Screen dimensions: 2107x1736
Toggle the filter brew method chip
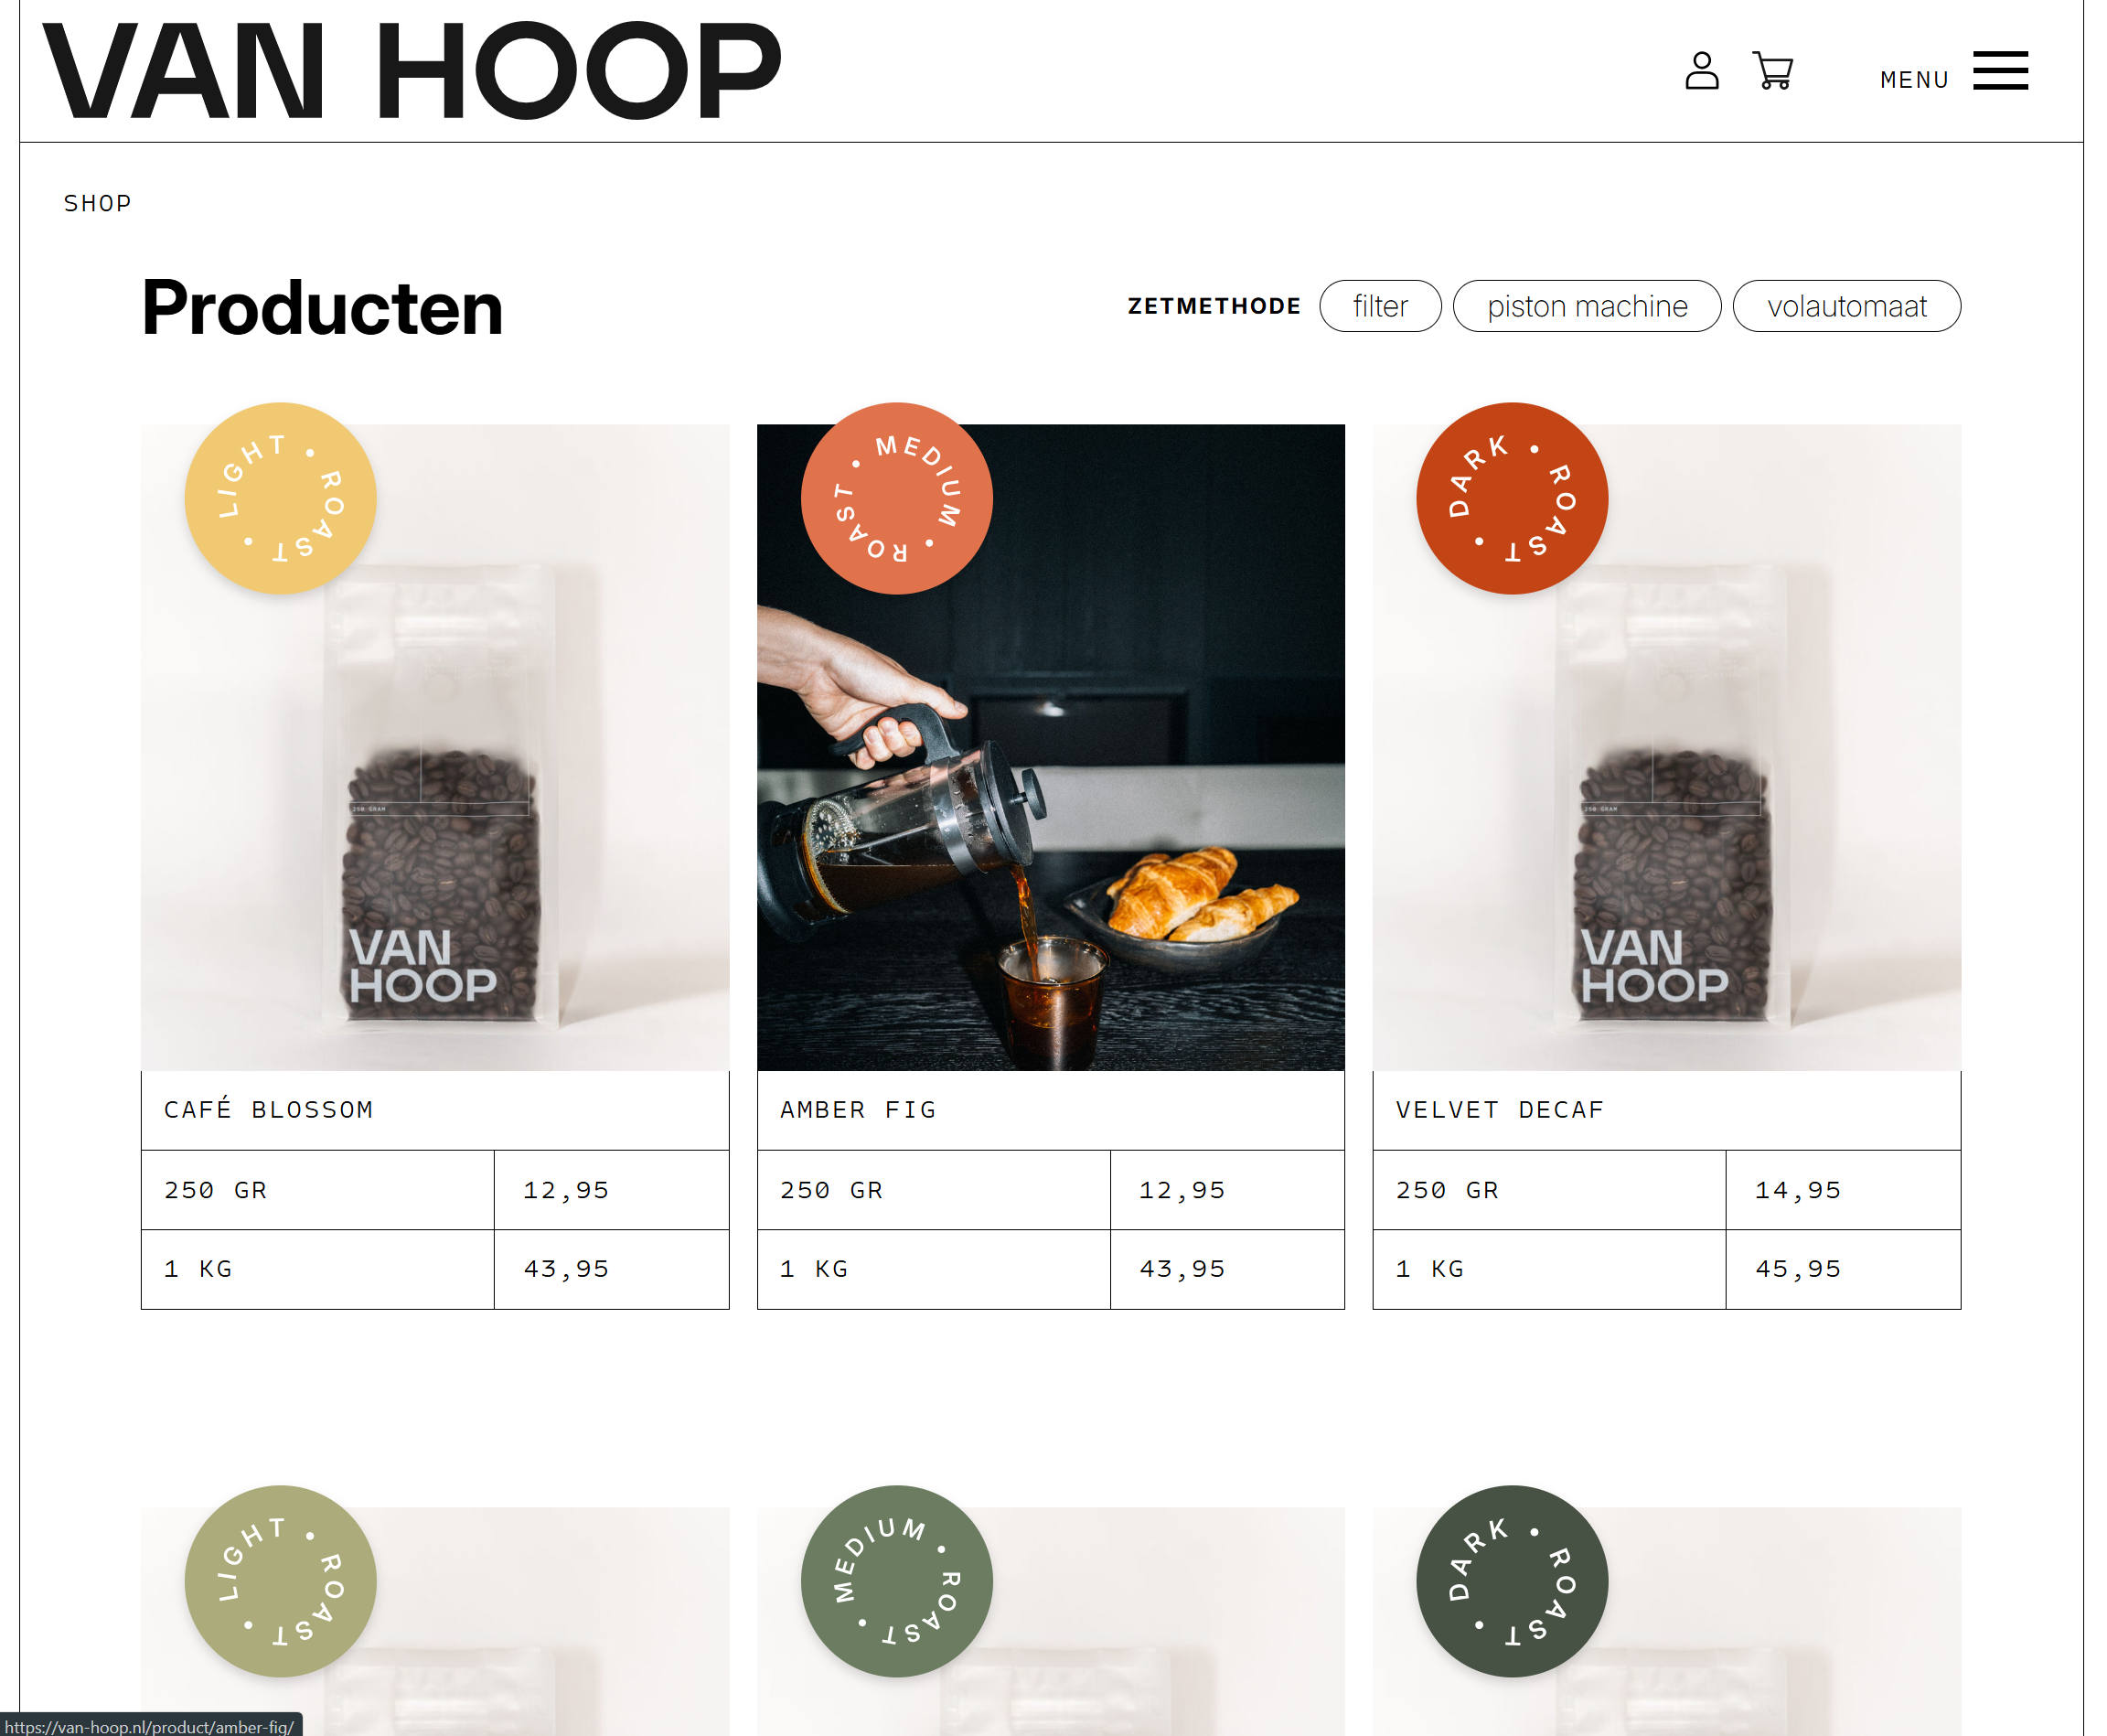tap(1380, 306)
